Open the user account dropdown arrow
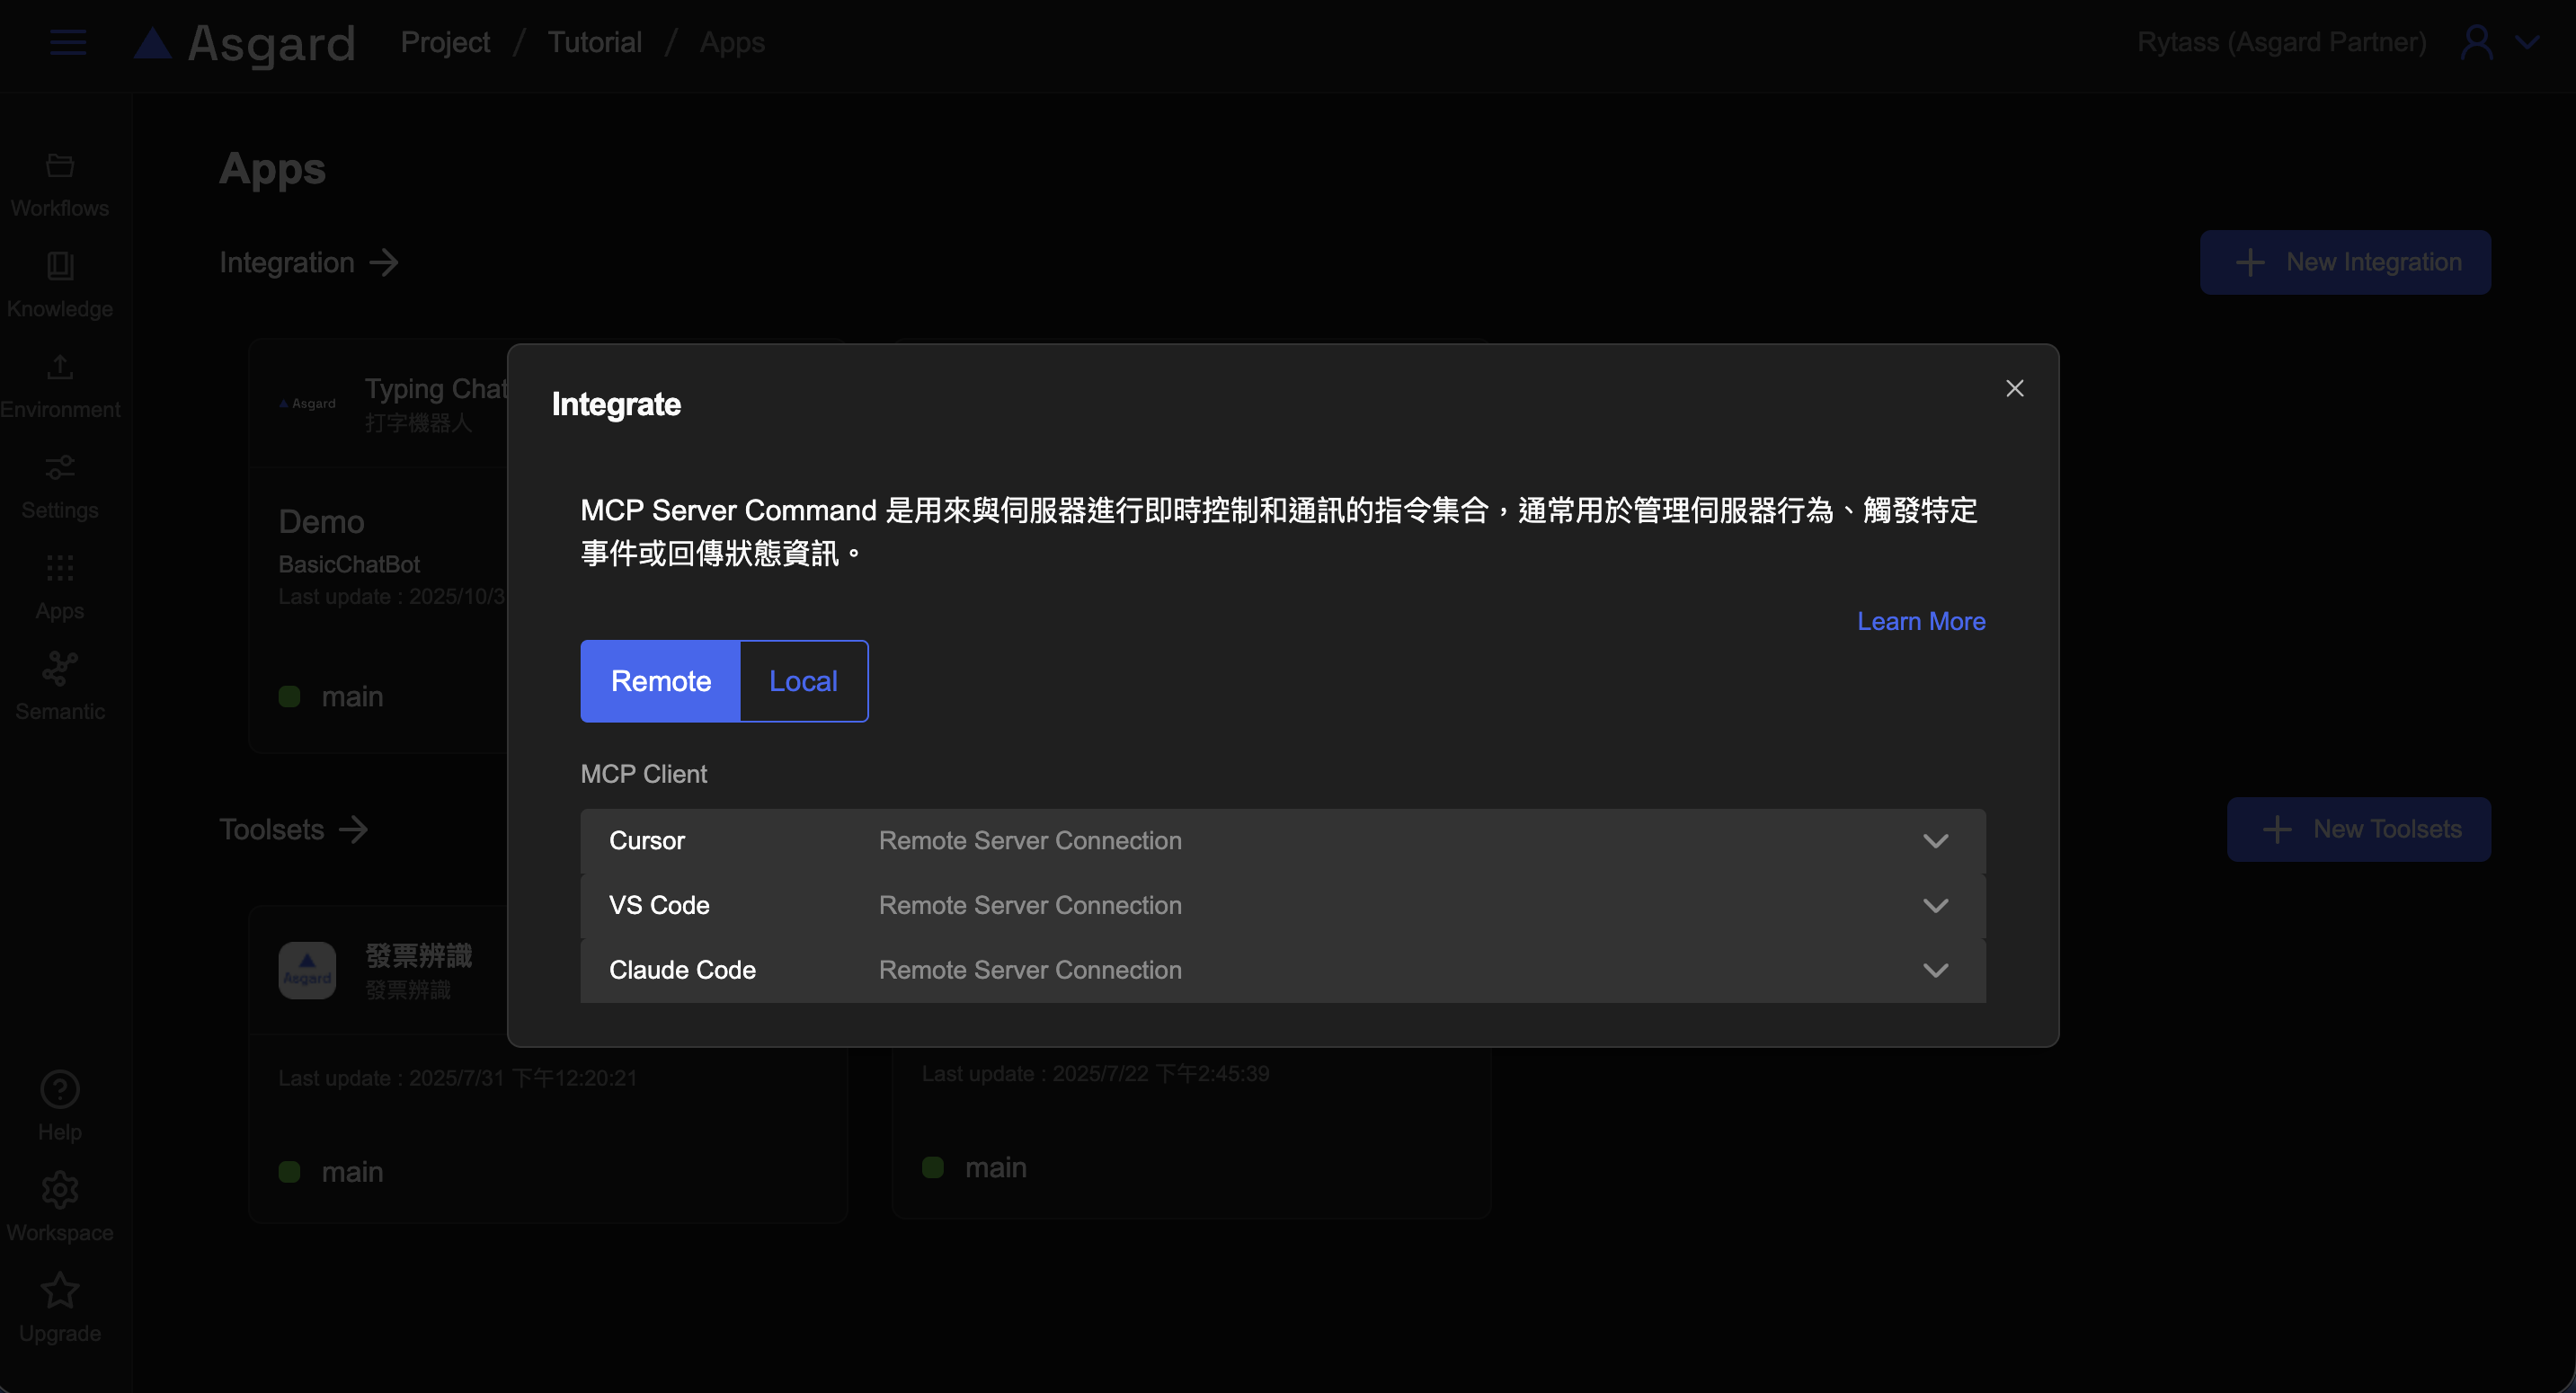 pos(2527,42)
